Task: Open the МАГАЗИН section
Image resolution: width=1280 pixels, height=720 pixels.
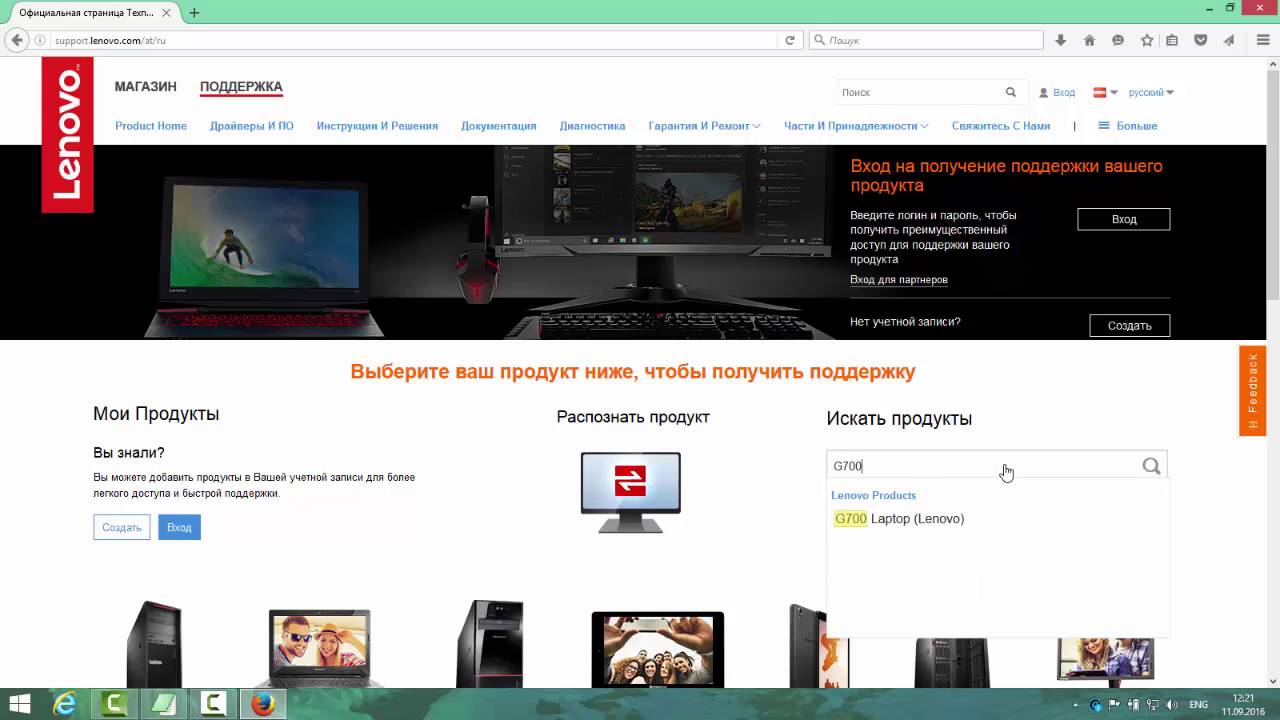Action: [x=145, y=87]
